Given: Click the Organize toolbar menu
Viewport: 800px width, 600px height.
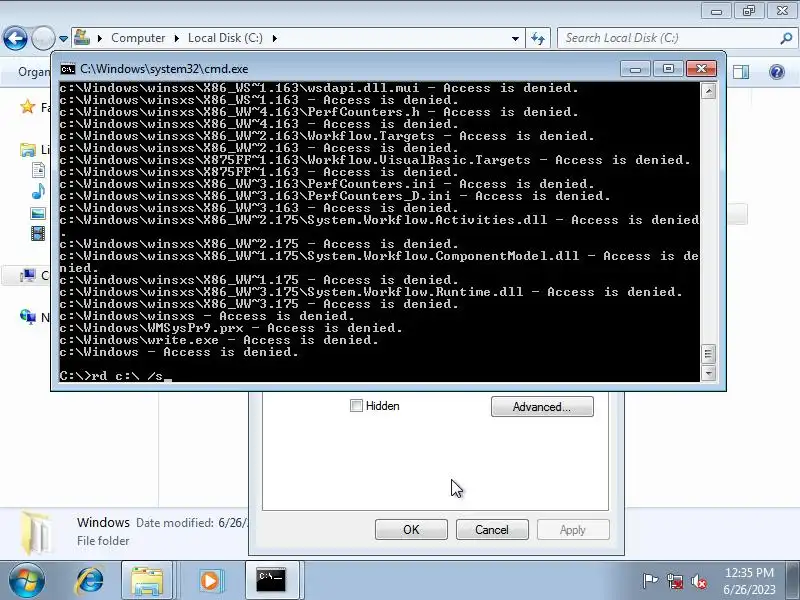Looking at the screenshot, I should tap(34, 72).
